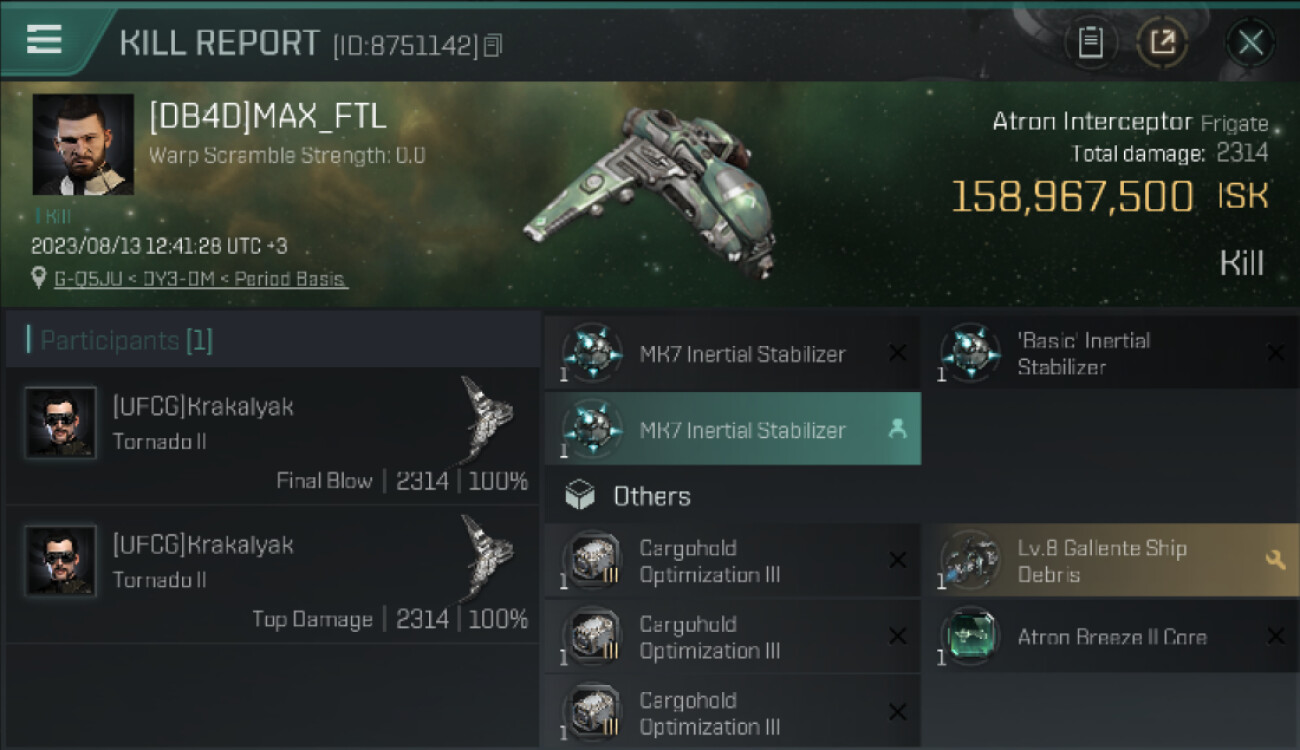Click the wrench icon on Ship Debris
This screenshot has height=750, width=1300.
tap(1275, 561)
